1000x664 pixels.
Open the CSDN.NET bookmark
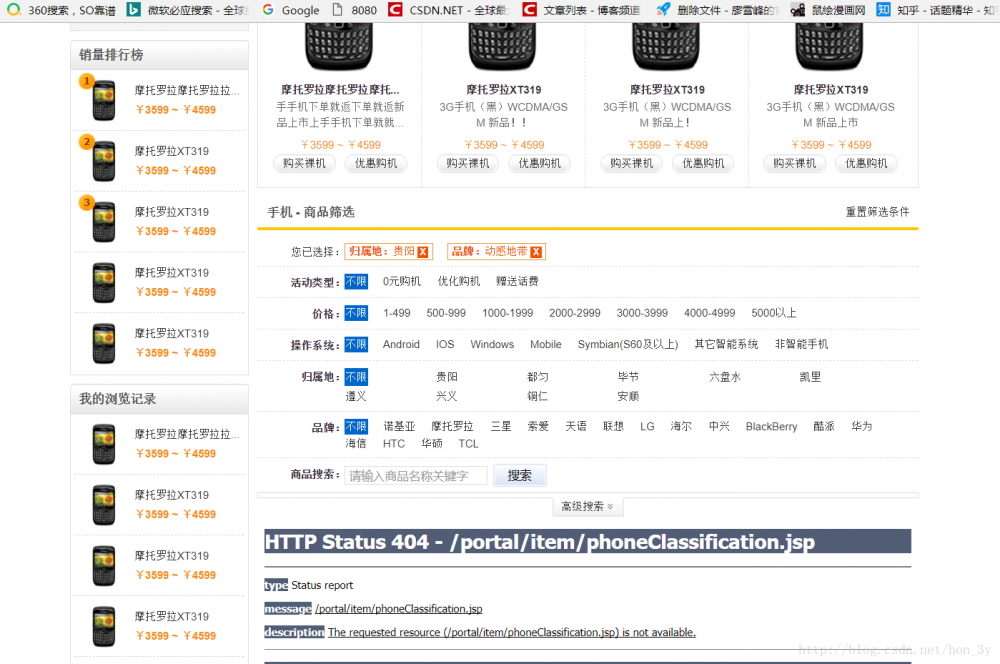449,10
